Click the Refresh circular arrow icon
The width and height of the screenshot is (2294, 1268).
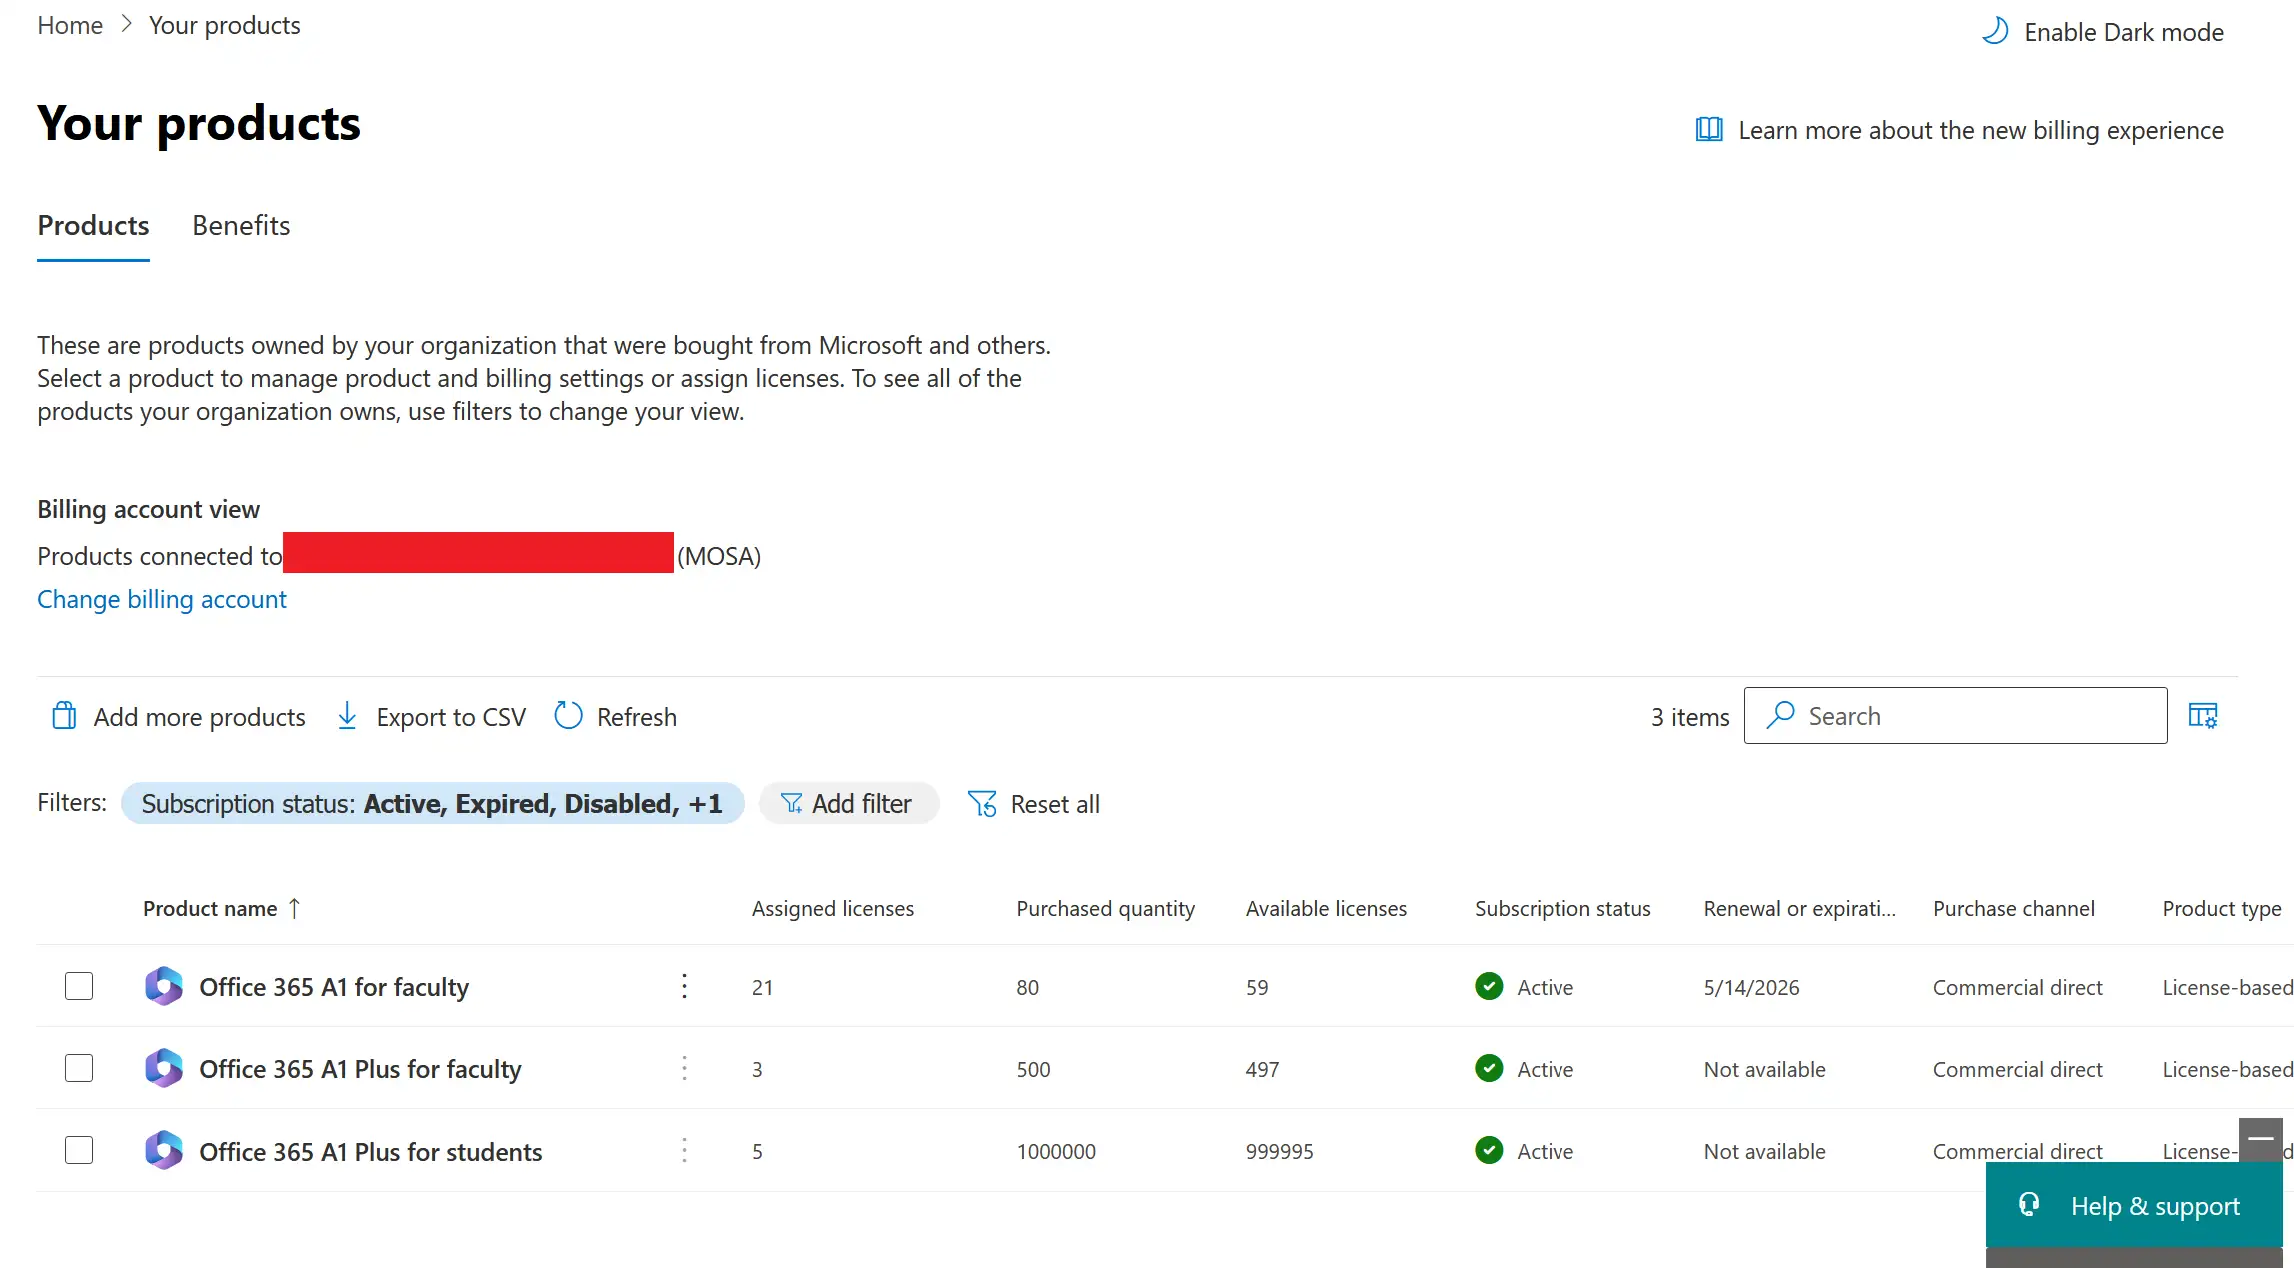(568, 716)
